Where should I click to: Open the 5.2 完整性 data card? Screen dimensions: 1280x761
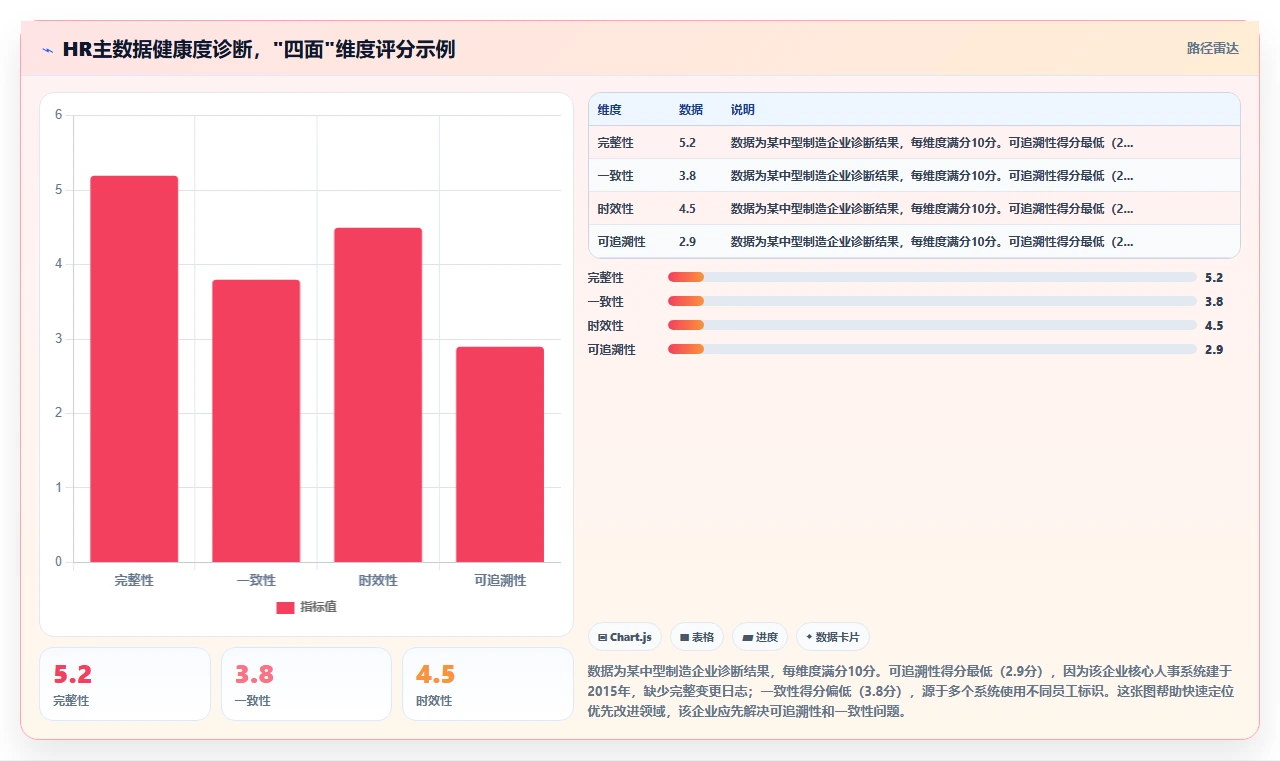pyautogui.click(x=125, y=684)
